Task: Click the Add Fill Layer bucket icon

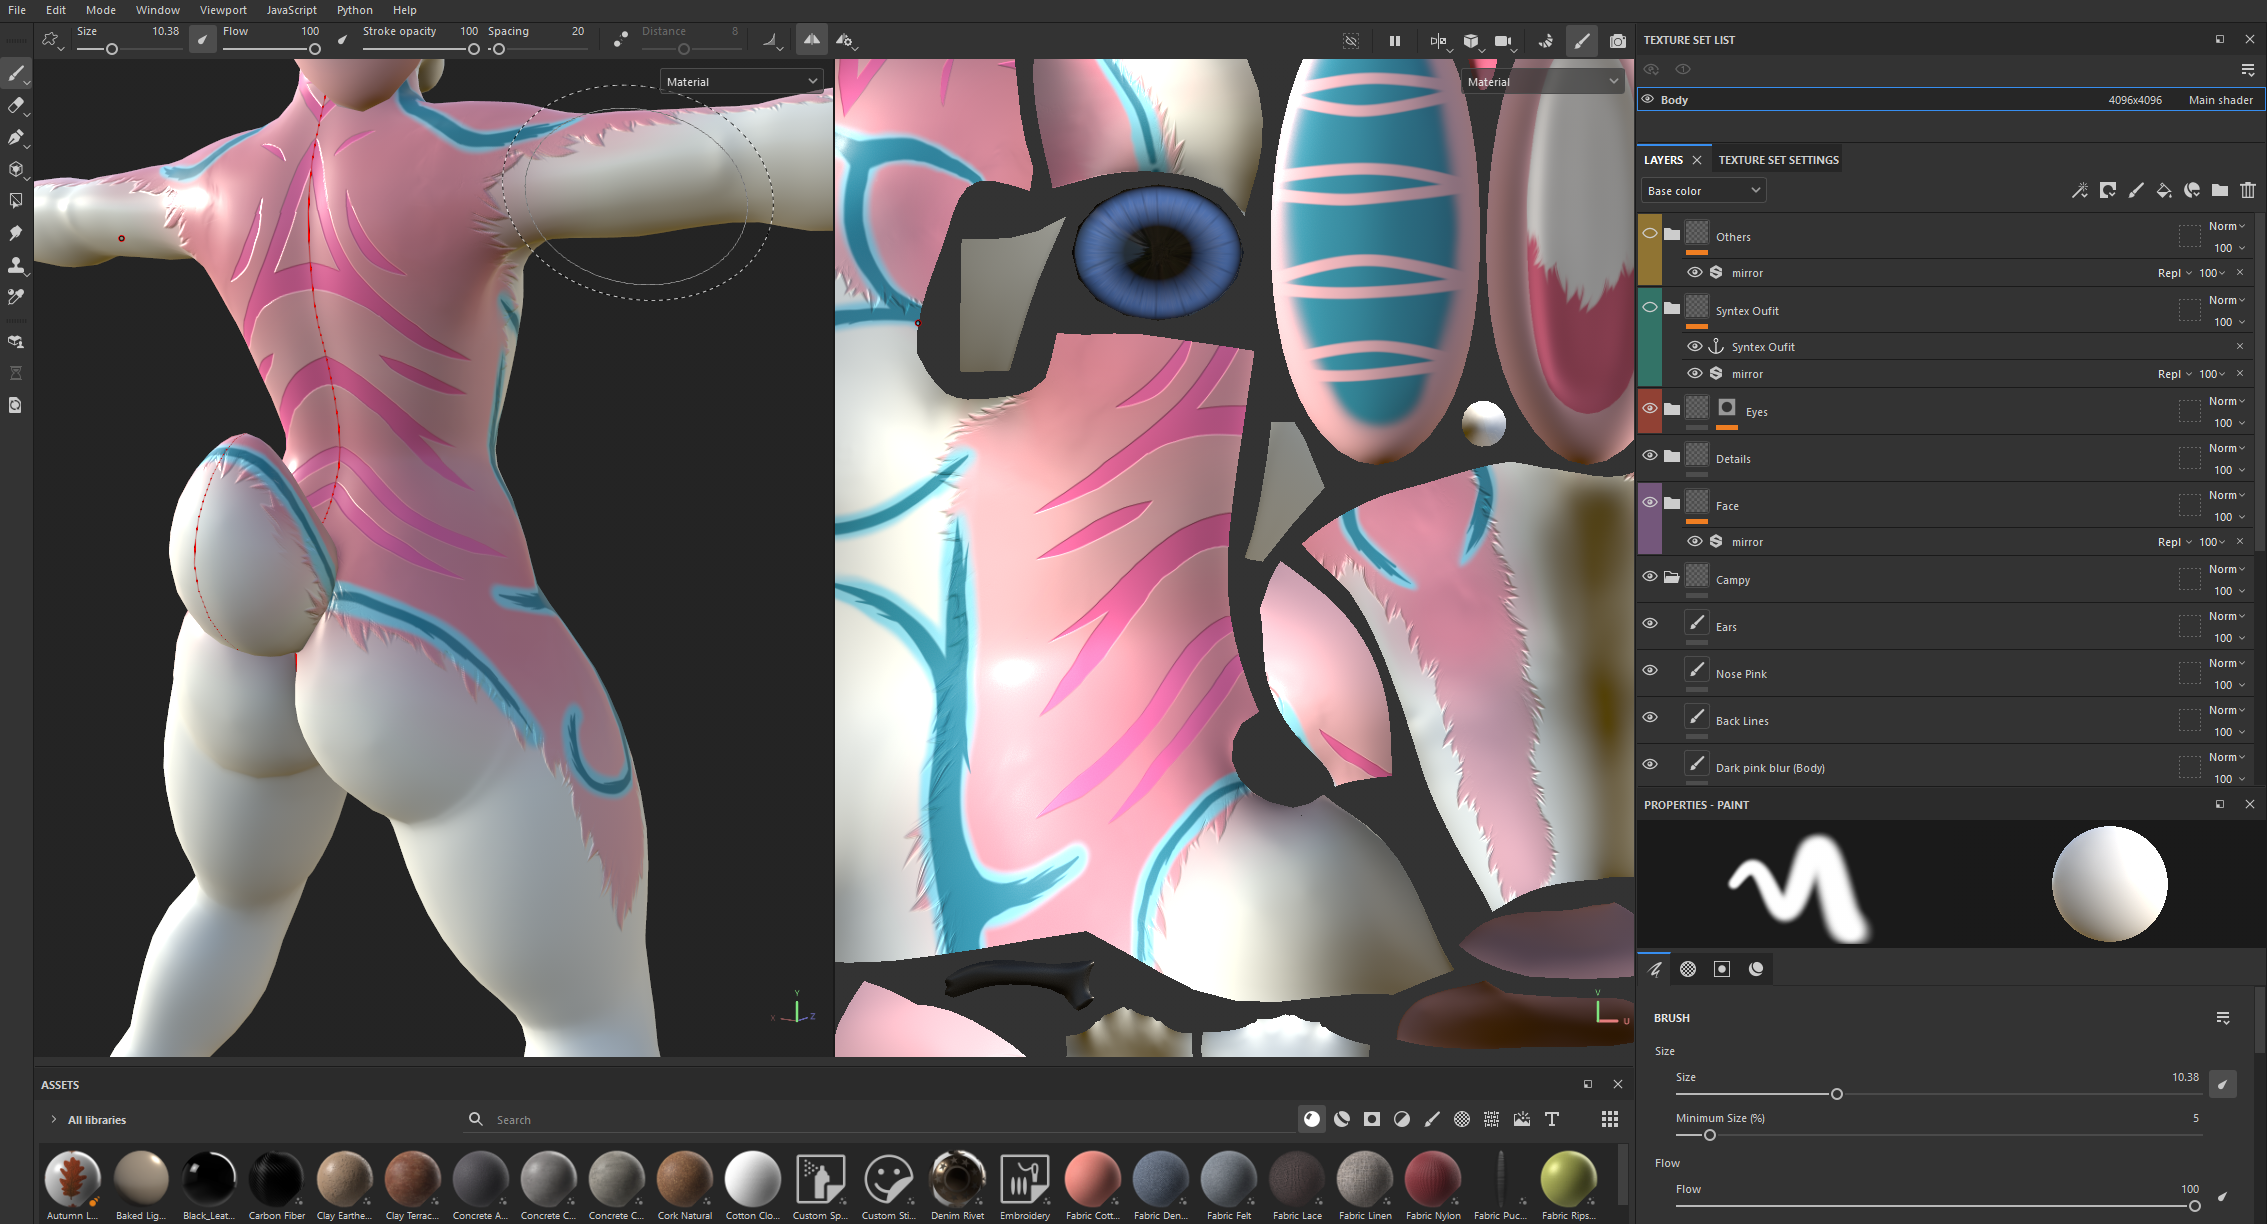Action: 2164,190
